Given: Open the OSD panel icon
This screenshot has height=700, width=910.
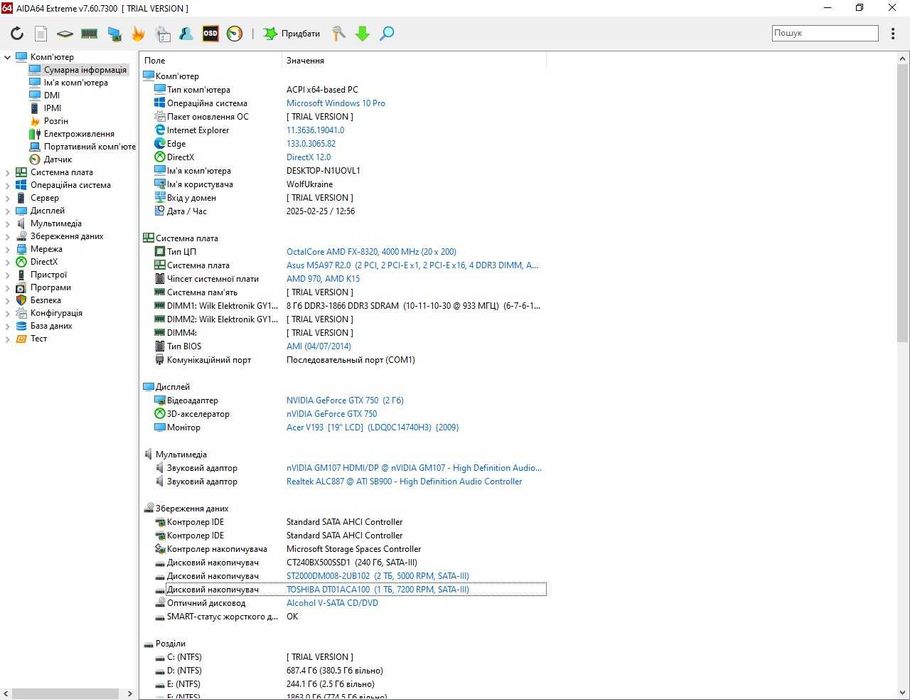Looking at the screenshot, I should (x=210, y=34).
